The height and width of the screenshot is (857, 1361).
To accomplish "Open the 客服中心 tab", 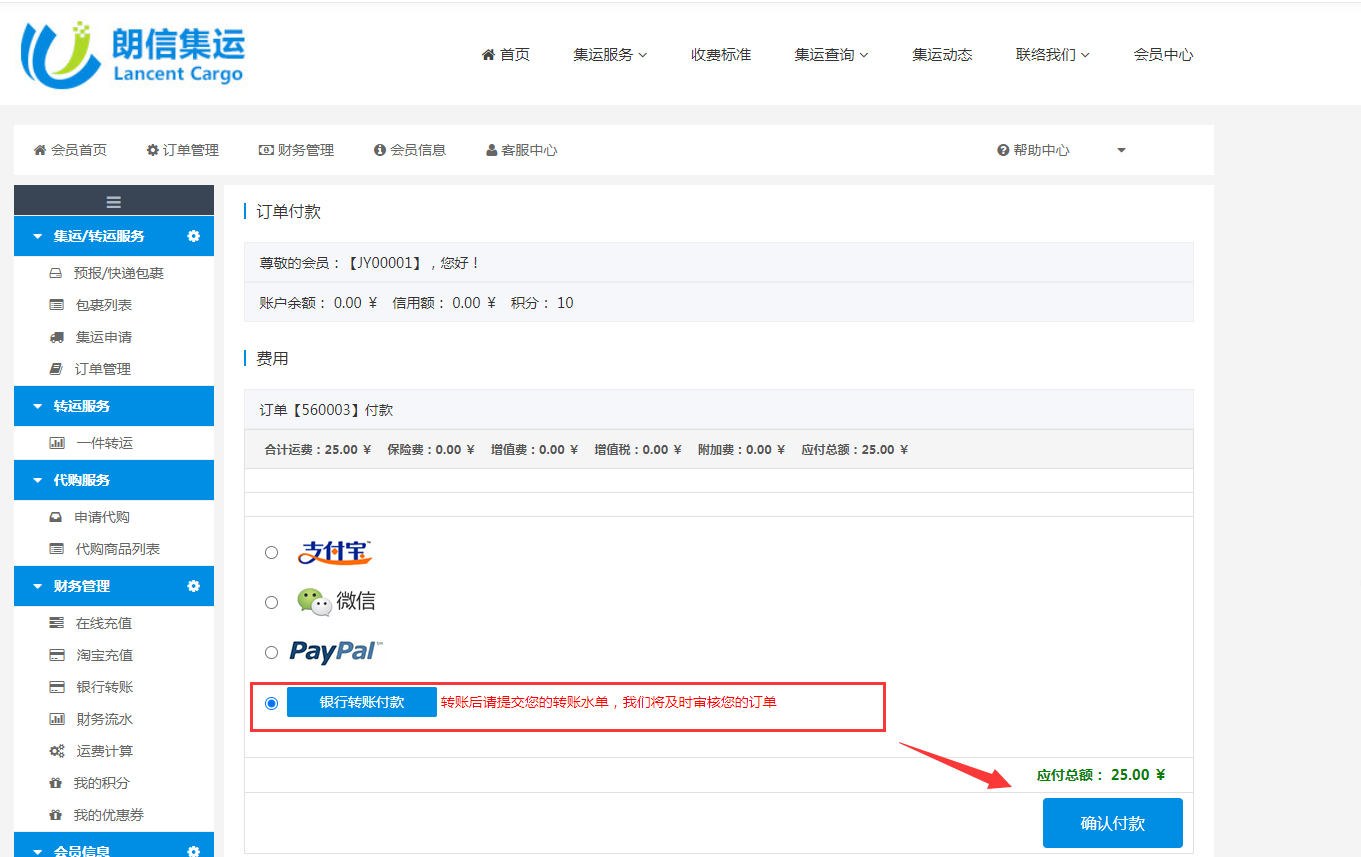I will (521, 150).
